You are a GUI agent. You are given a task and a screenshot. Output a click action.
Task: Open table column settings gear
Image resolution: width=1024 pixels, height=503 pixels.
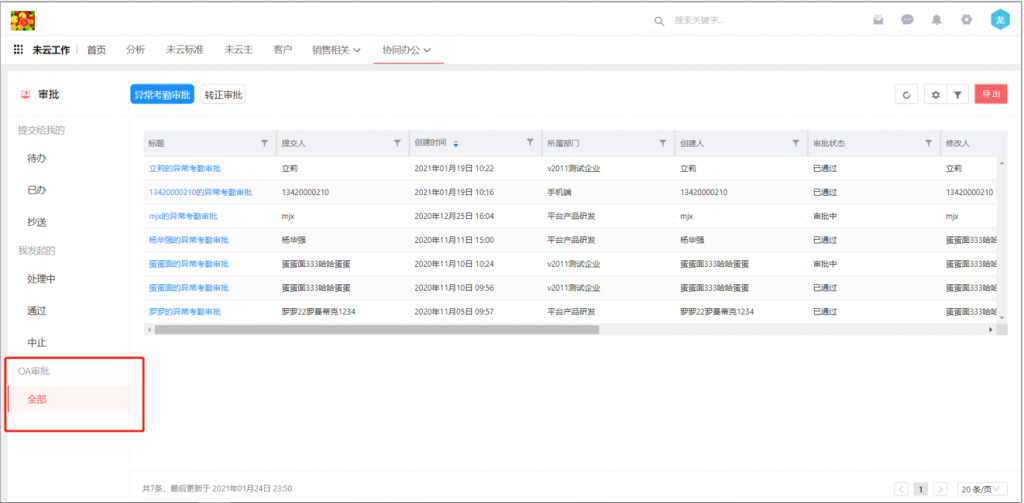935,94
